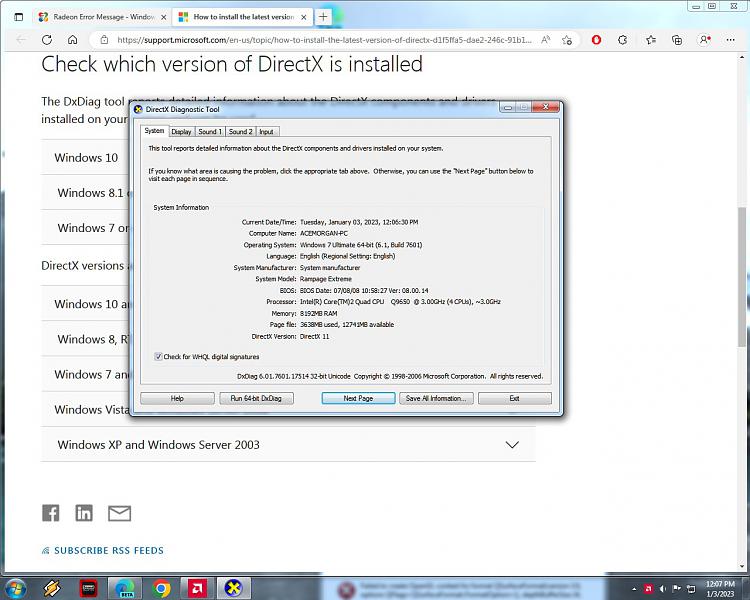Open the AMD Radeon taskbar icon
This screenshot has height=600, width=750.
197,589
